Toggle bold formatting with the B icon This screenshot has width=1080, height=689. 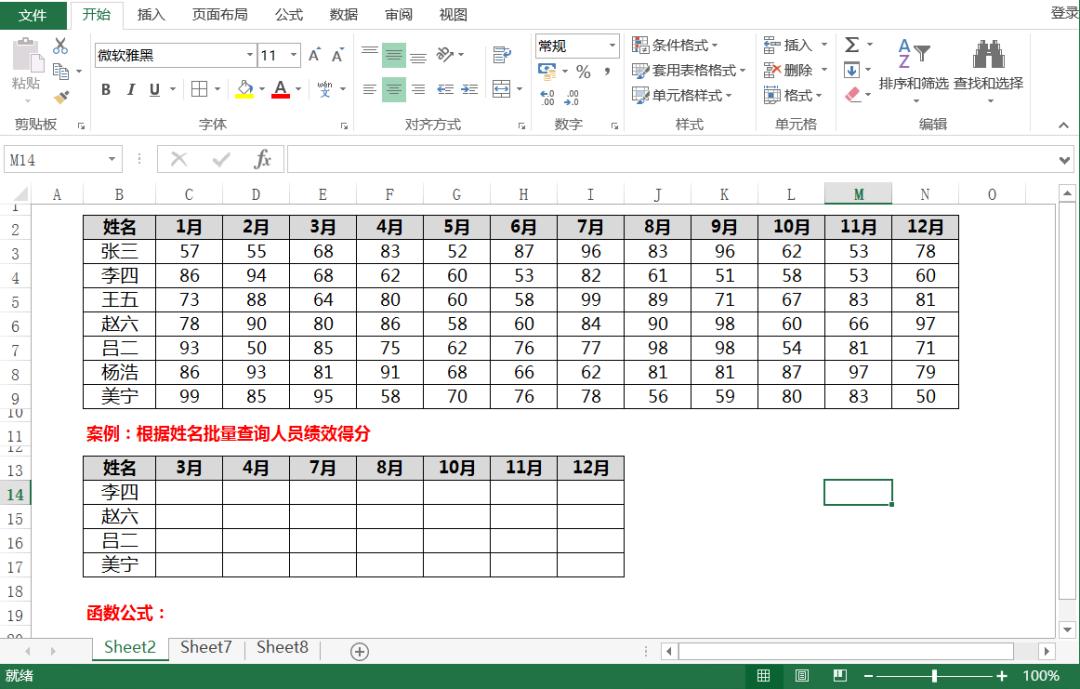pos(105,89)
